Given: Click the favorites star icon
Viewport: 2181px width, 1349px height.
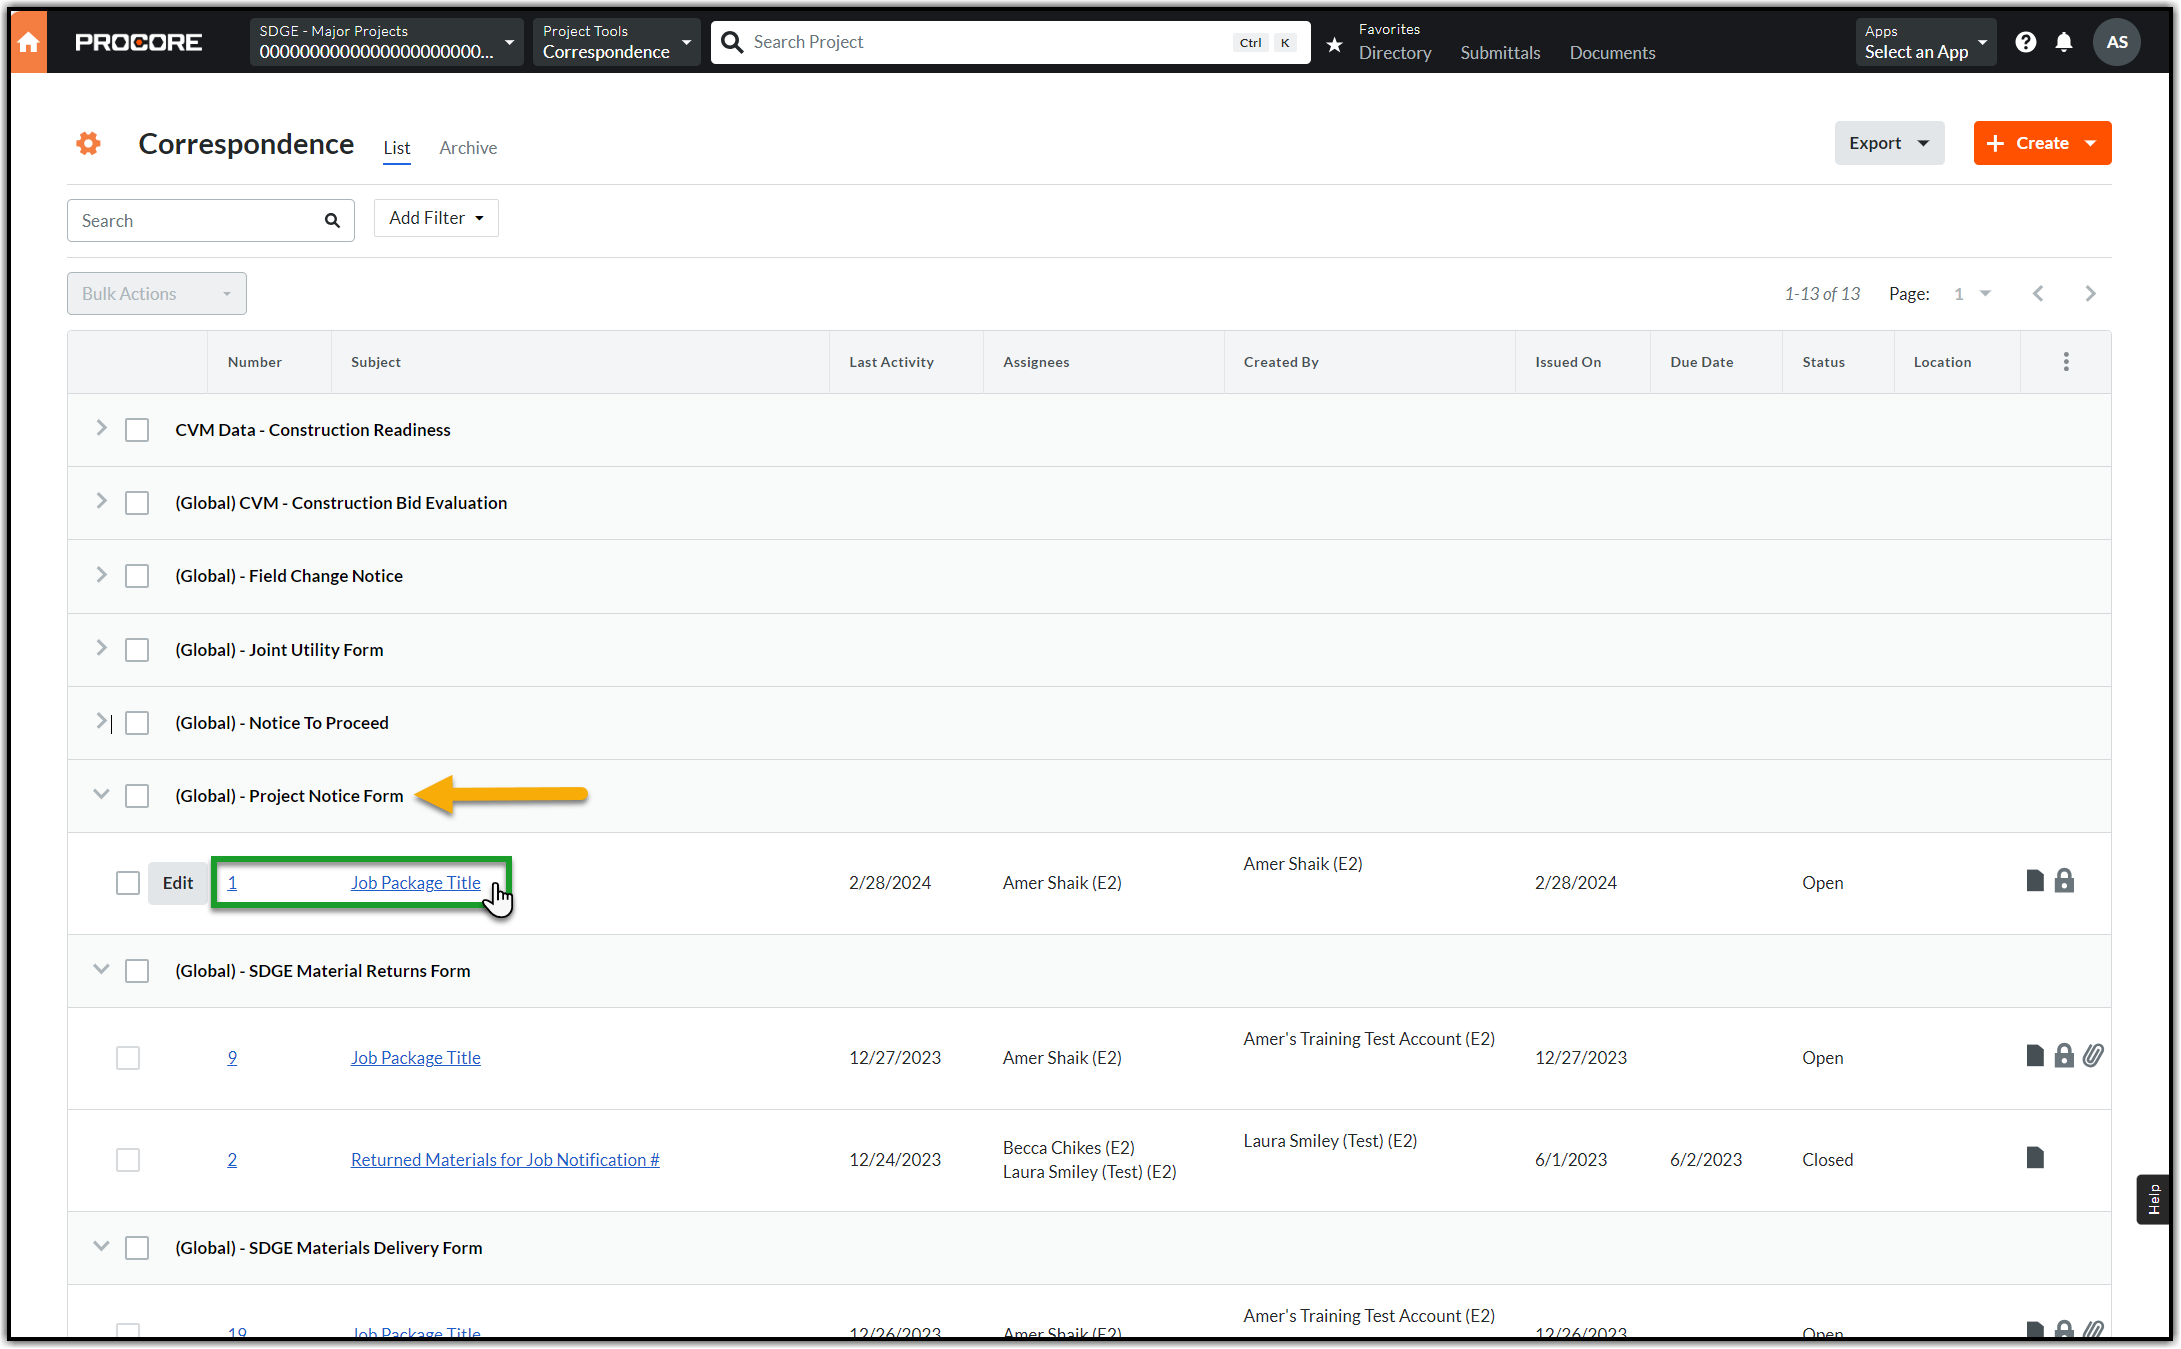Looking at the screenshot, I should [x=1334, y=44].
